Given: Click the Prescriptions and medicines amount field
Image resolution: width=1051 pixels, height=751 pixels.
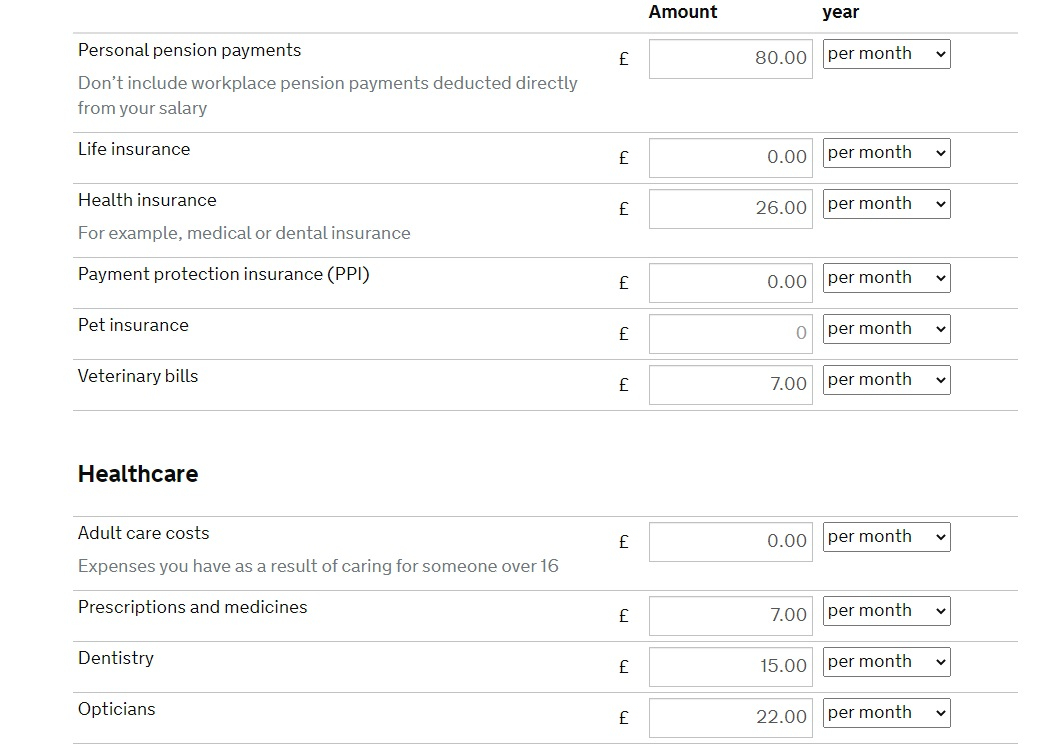Looking at the screenshot, I should tap(730, 615).
